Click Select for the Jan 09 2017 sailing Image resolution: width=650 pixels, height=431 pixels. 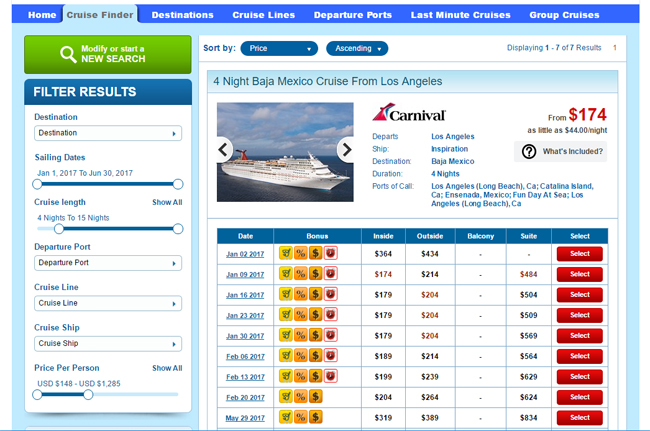(580, 274)
